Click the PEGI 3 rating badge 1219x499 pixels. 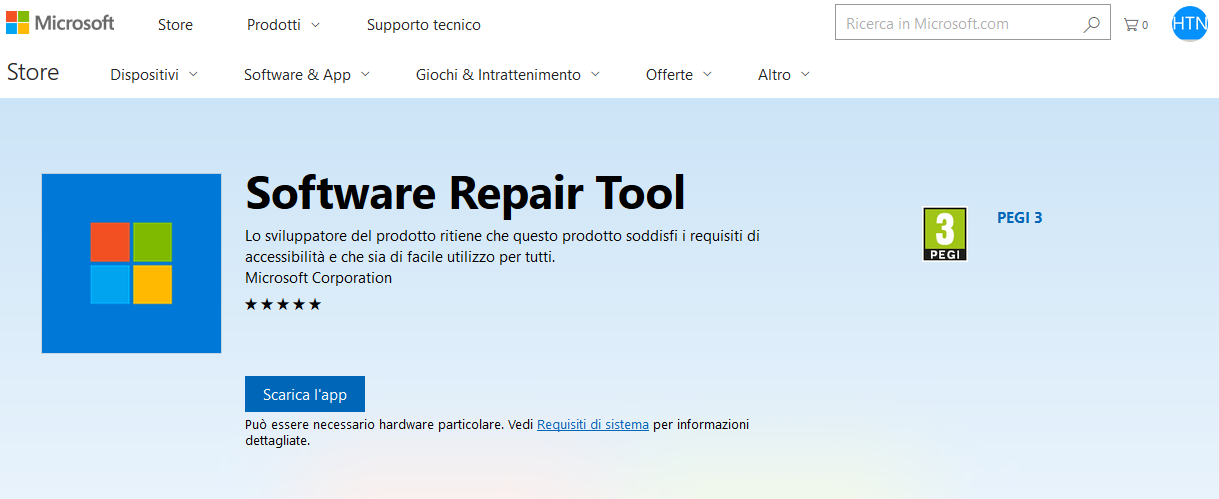click(x=944, y=234)
